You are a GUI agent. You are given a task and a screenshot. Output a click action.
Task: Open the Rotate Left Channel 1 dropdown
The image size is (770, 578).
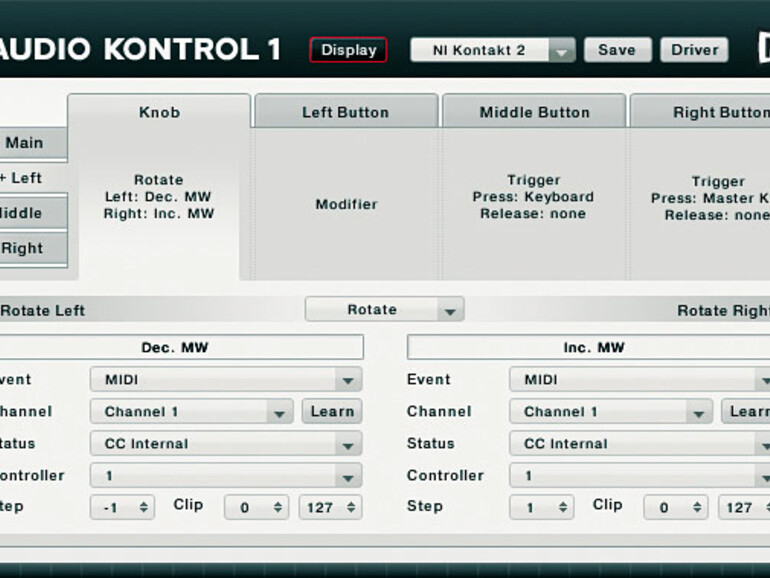point(192,412)
